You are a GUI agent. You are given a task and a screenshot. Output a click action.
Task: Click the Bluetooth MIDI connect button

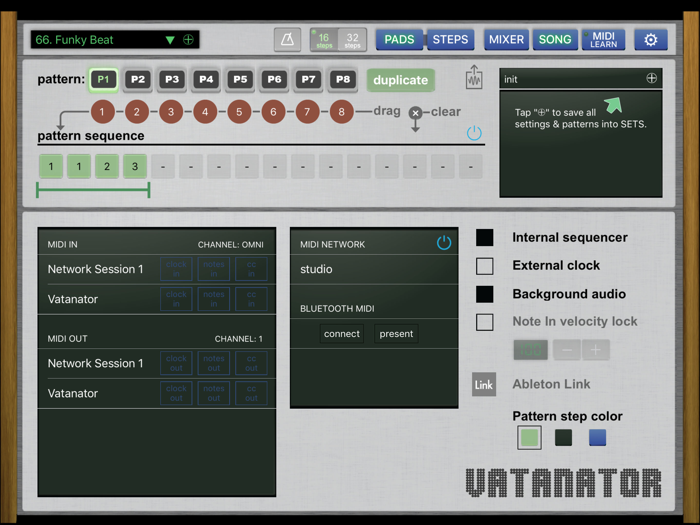coord(342,334)
